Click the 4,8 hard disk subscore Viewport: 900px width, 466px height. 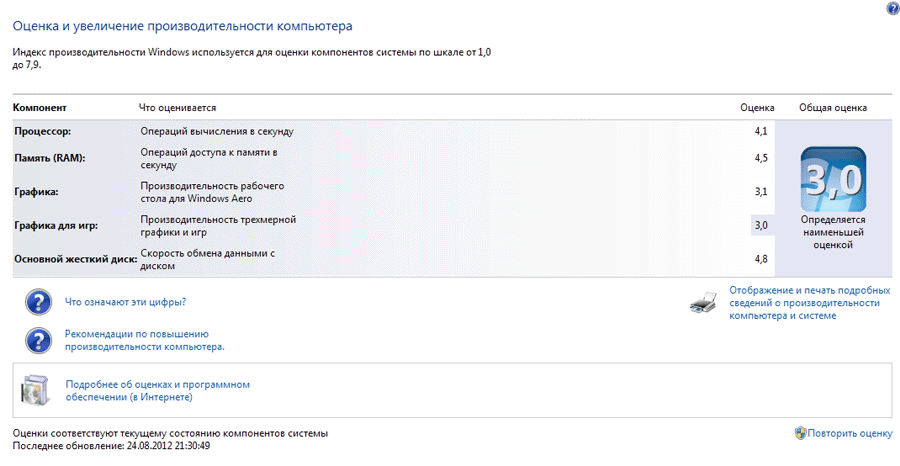point(761,259)
